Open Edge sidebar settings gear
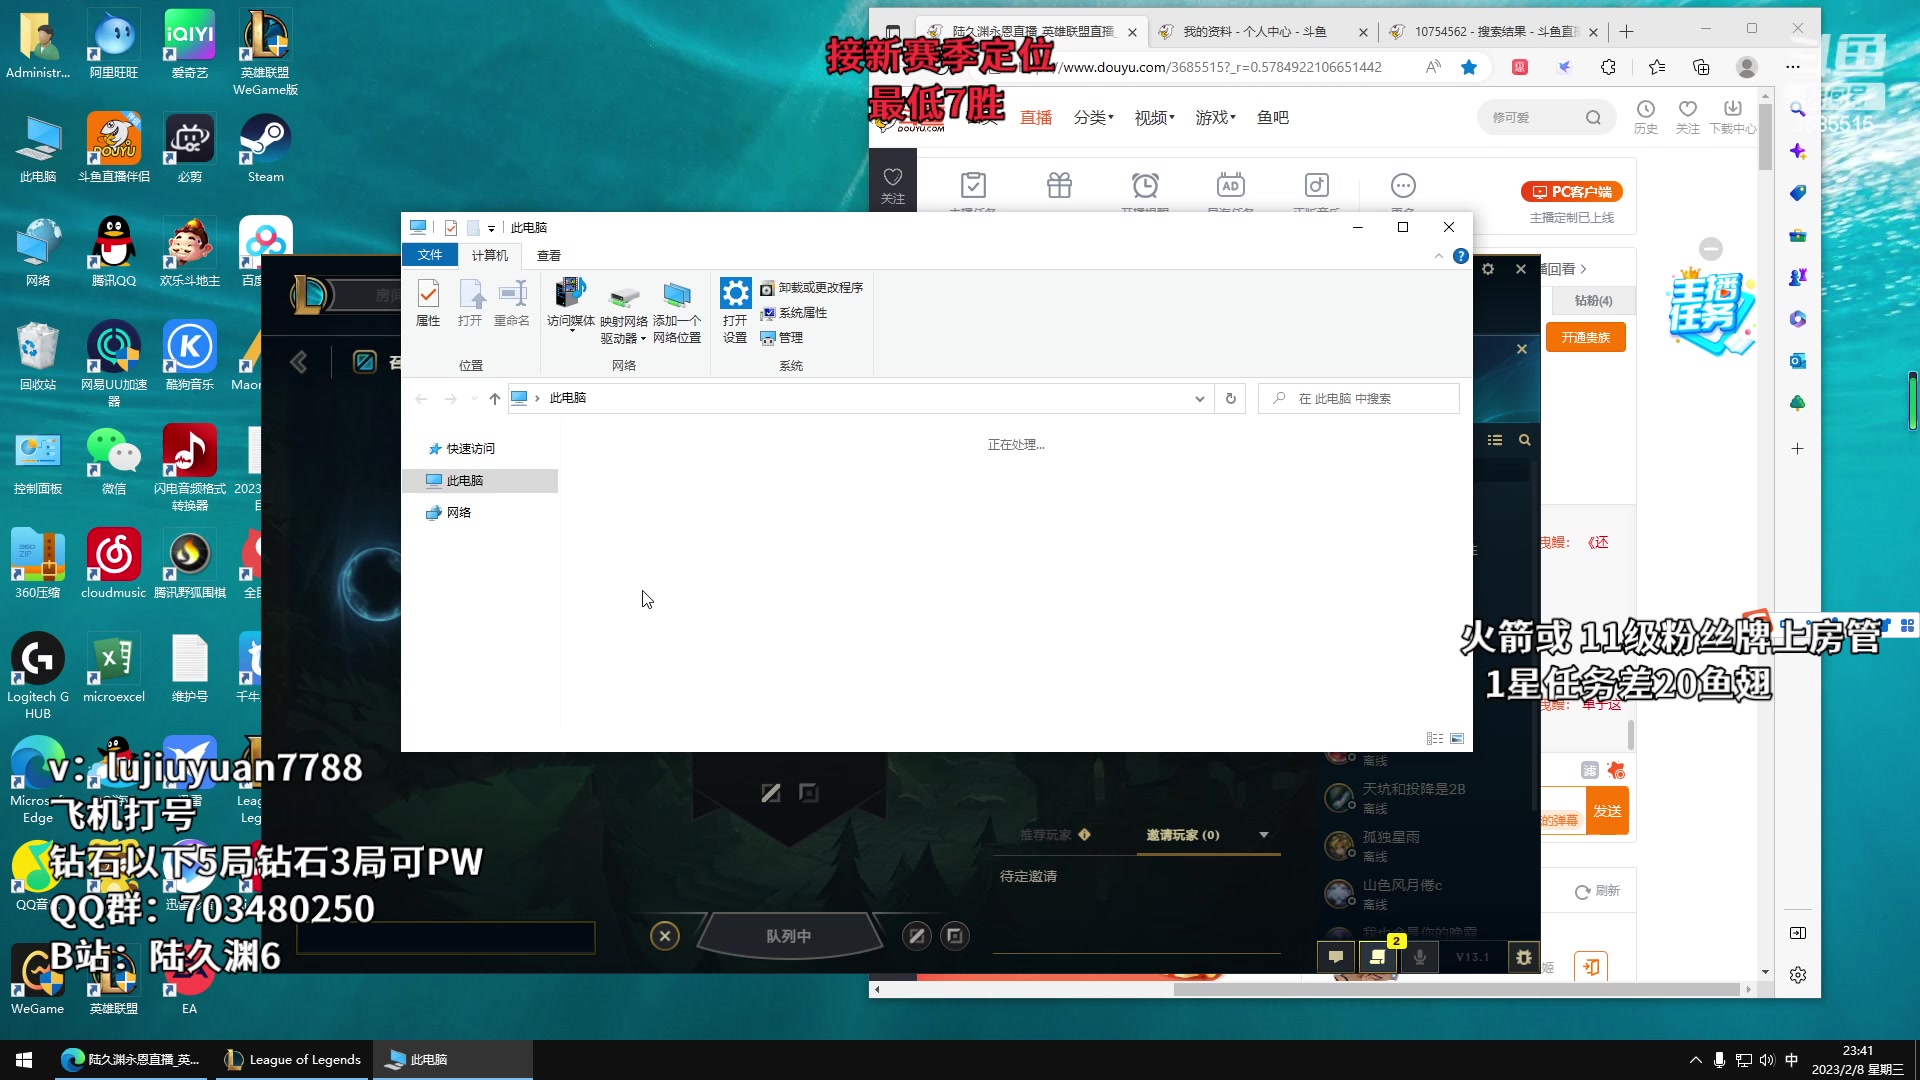The width and height of the screenshot is (1920, 1080). point(1798,975)
